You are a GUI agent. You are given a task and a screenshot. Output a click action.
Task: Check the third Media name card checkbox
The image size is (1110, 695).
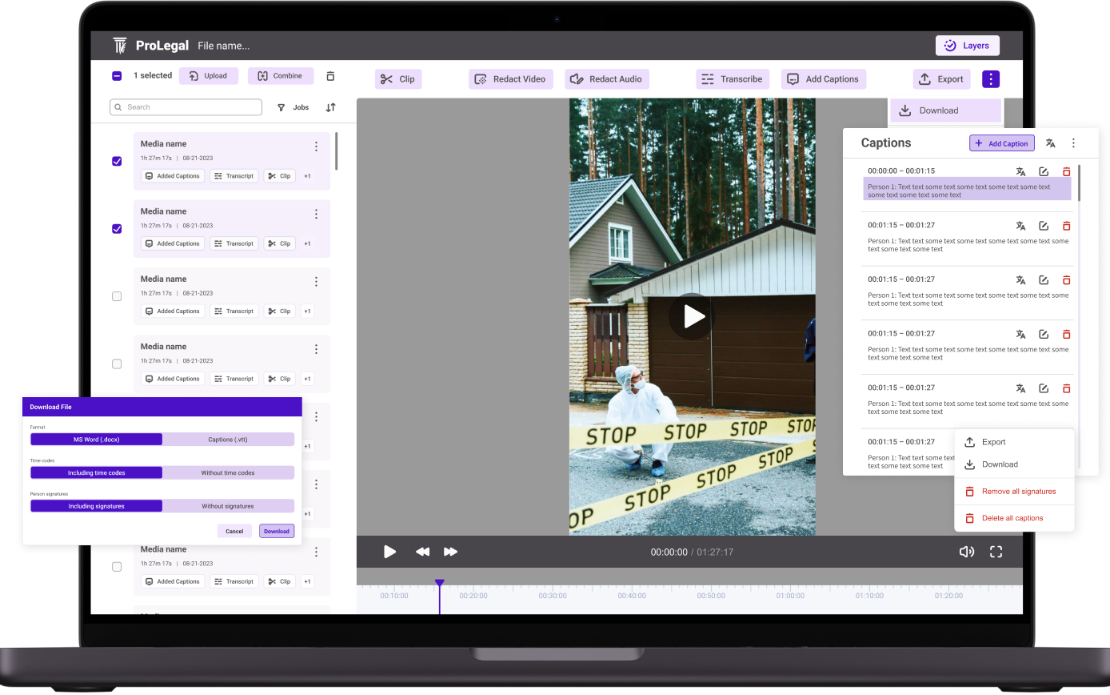[117, 297]
